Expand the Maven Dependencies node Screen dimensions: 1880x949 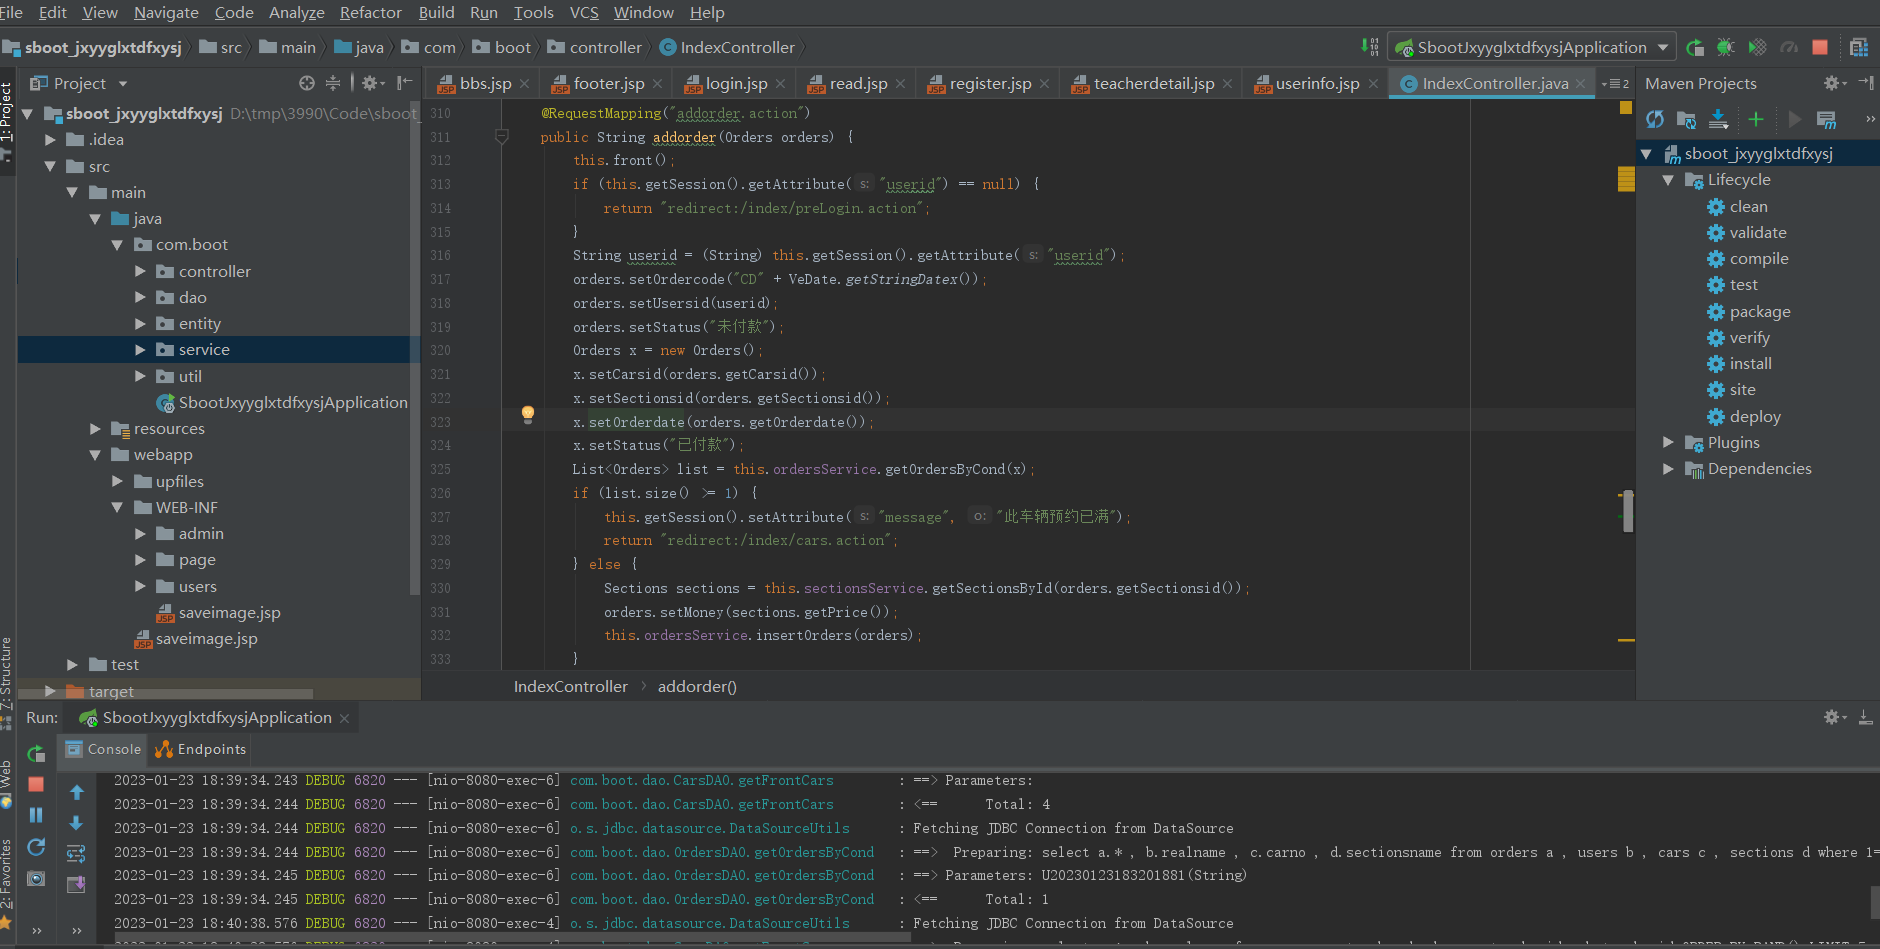1668,468
